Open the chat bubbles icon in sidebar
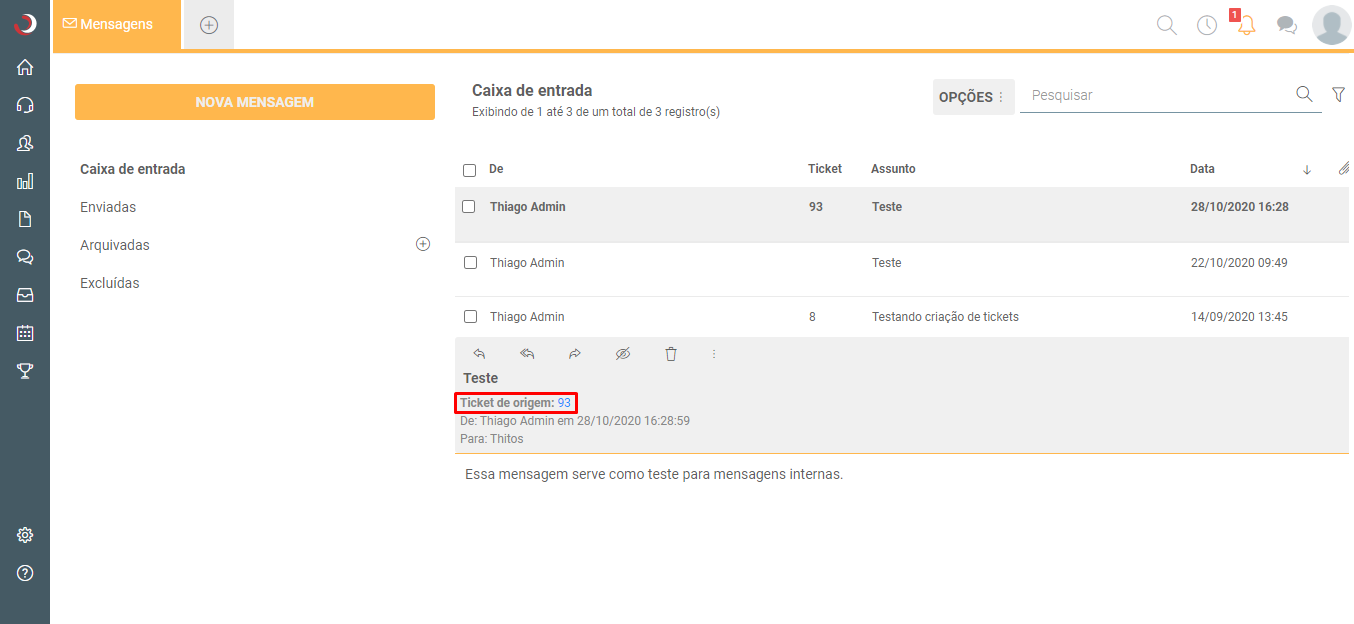 [x=25, y=257]
